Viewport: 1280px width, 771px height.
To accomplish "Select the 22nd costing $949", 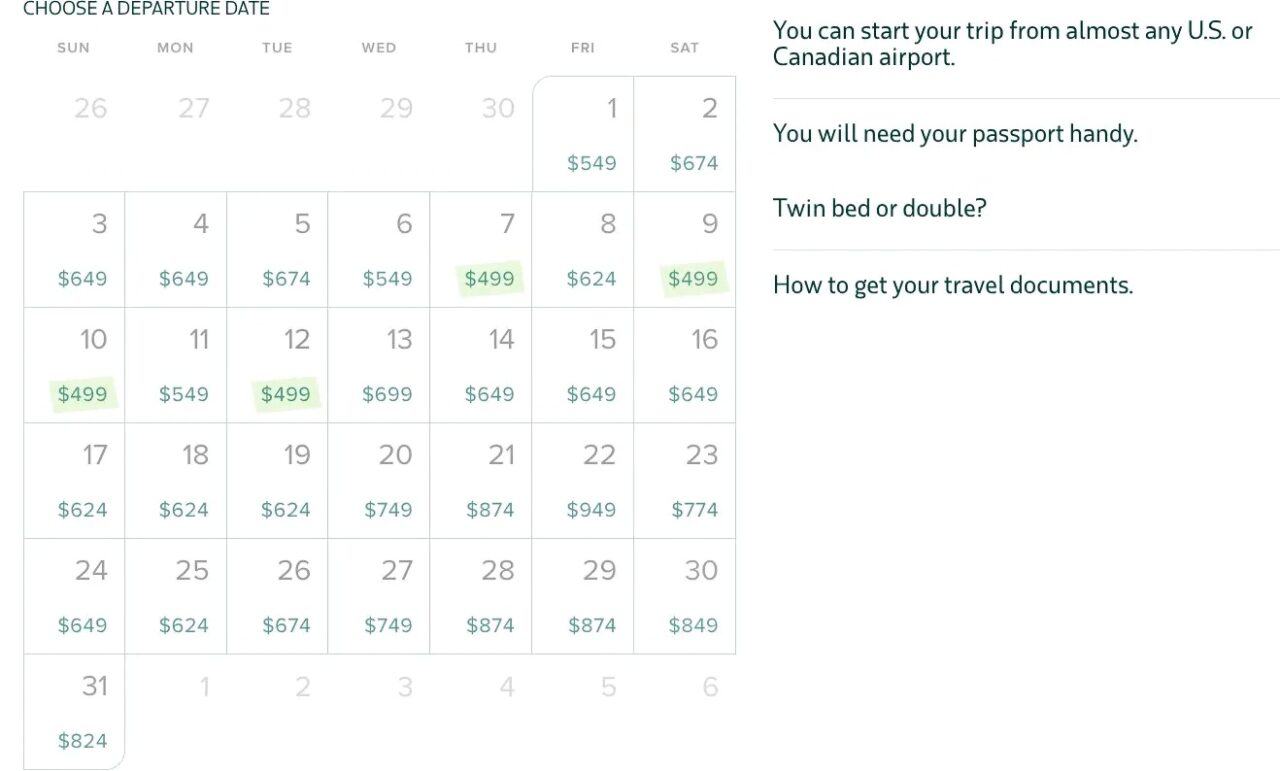I will pos(583,481).
